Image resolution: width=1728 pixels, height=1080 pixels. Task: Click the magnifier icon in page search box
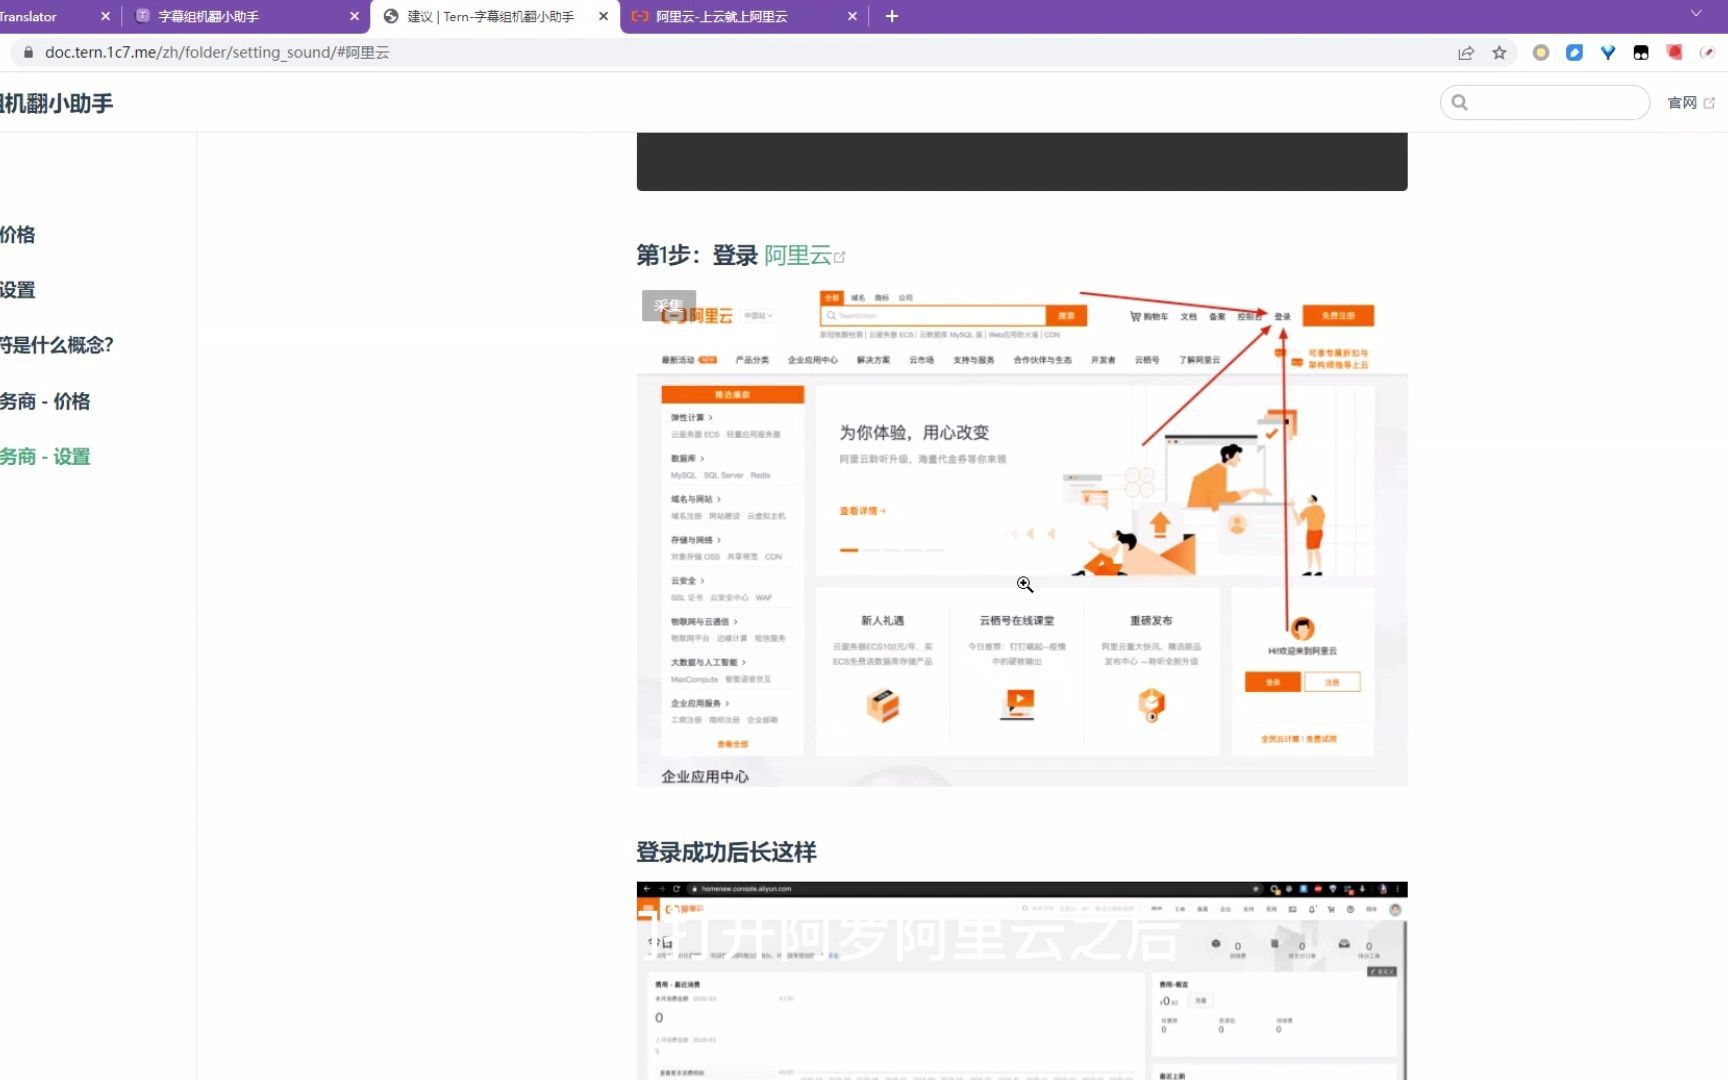point(1459,102)
